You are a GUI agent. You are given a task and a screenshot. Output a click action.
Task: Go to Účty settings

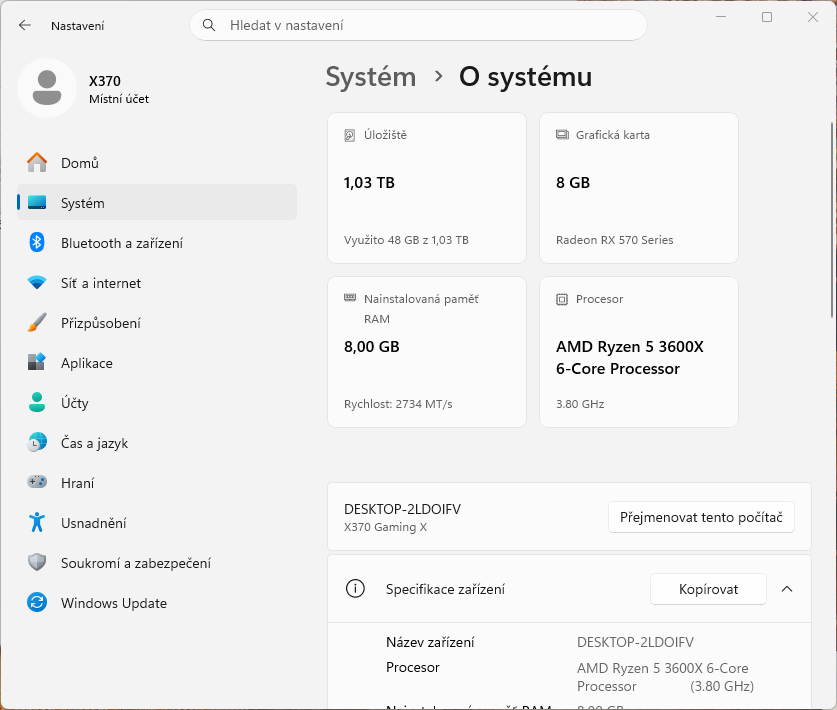(75, 403)
